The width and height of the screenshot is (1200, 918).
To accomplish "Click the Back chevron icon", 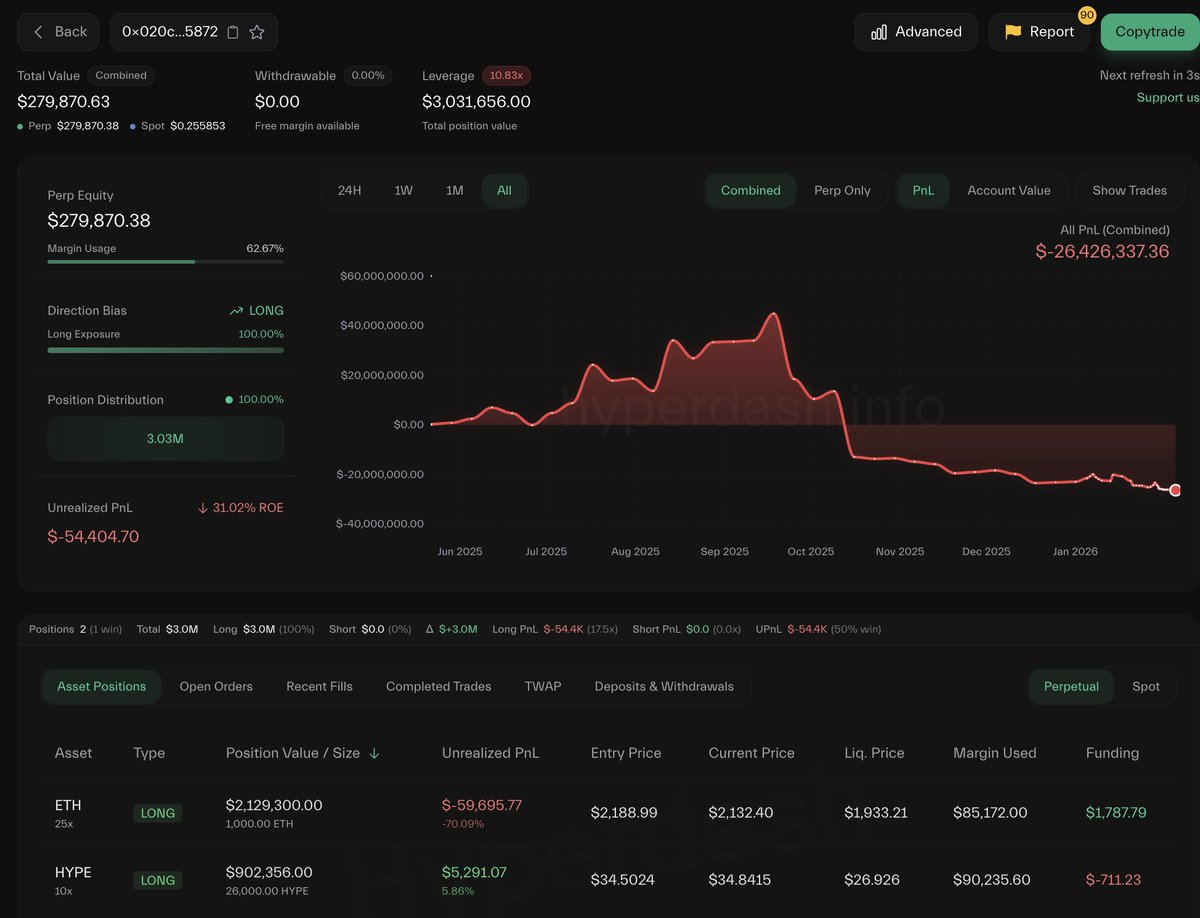I will pos(36,31).
